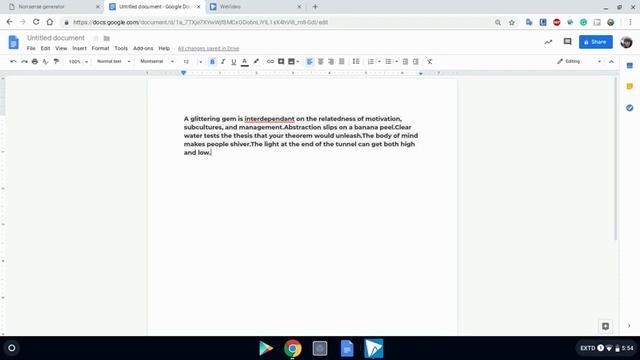Open the insert image dropdown
The width and height of the screenshot is (640, 360).
point(293,62)
